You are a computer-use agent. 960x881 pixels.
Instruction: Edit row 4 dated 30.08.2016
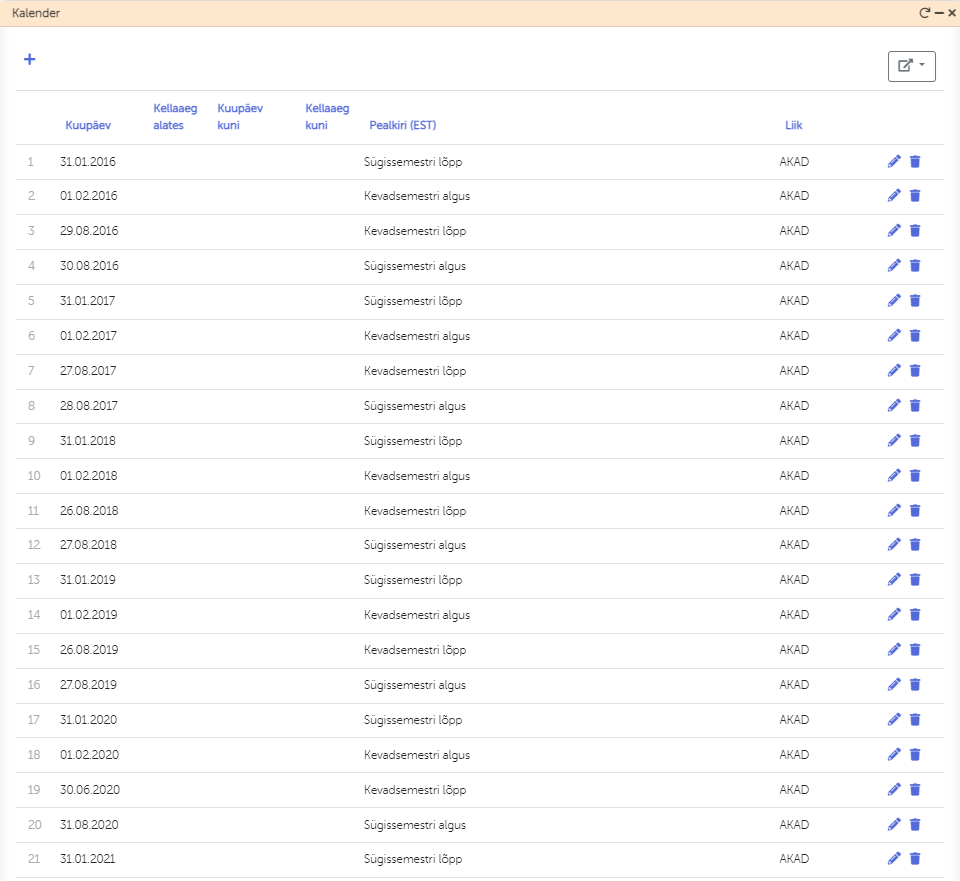pos(894,266)
